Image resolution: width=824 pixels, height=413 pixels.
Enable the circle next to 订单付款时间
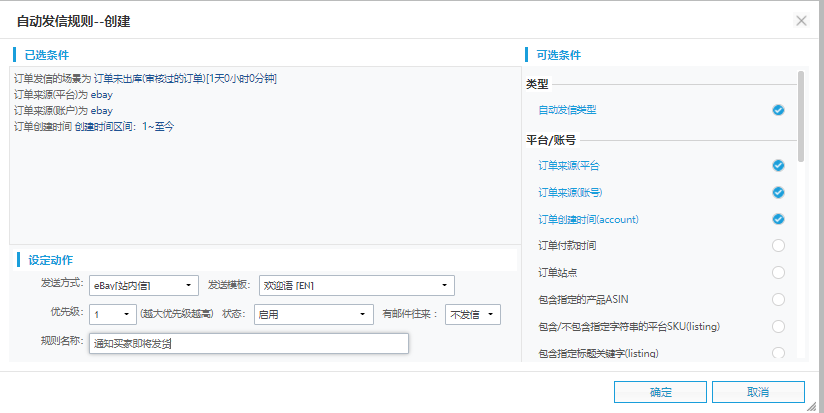click(x=778, y=246)
